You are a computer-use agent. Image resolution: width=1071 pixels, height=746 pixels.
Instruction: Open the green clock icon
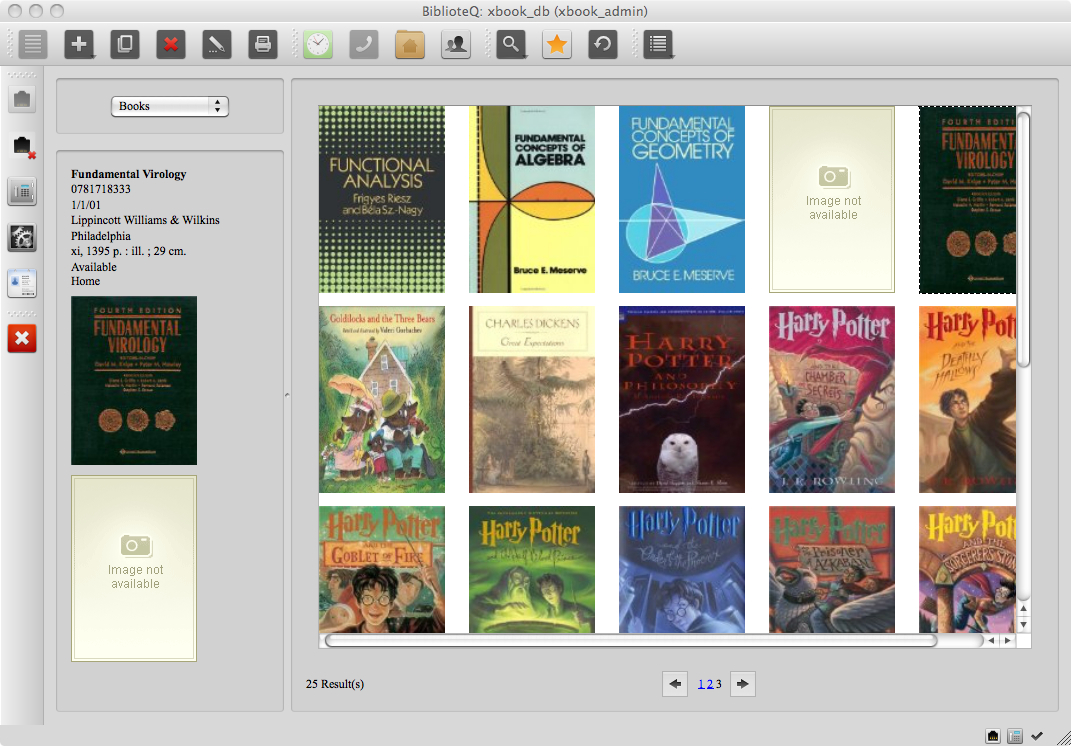318,44
